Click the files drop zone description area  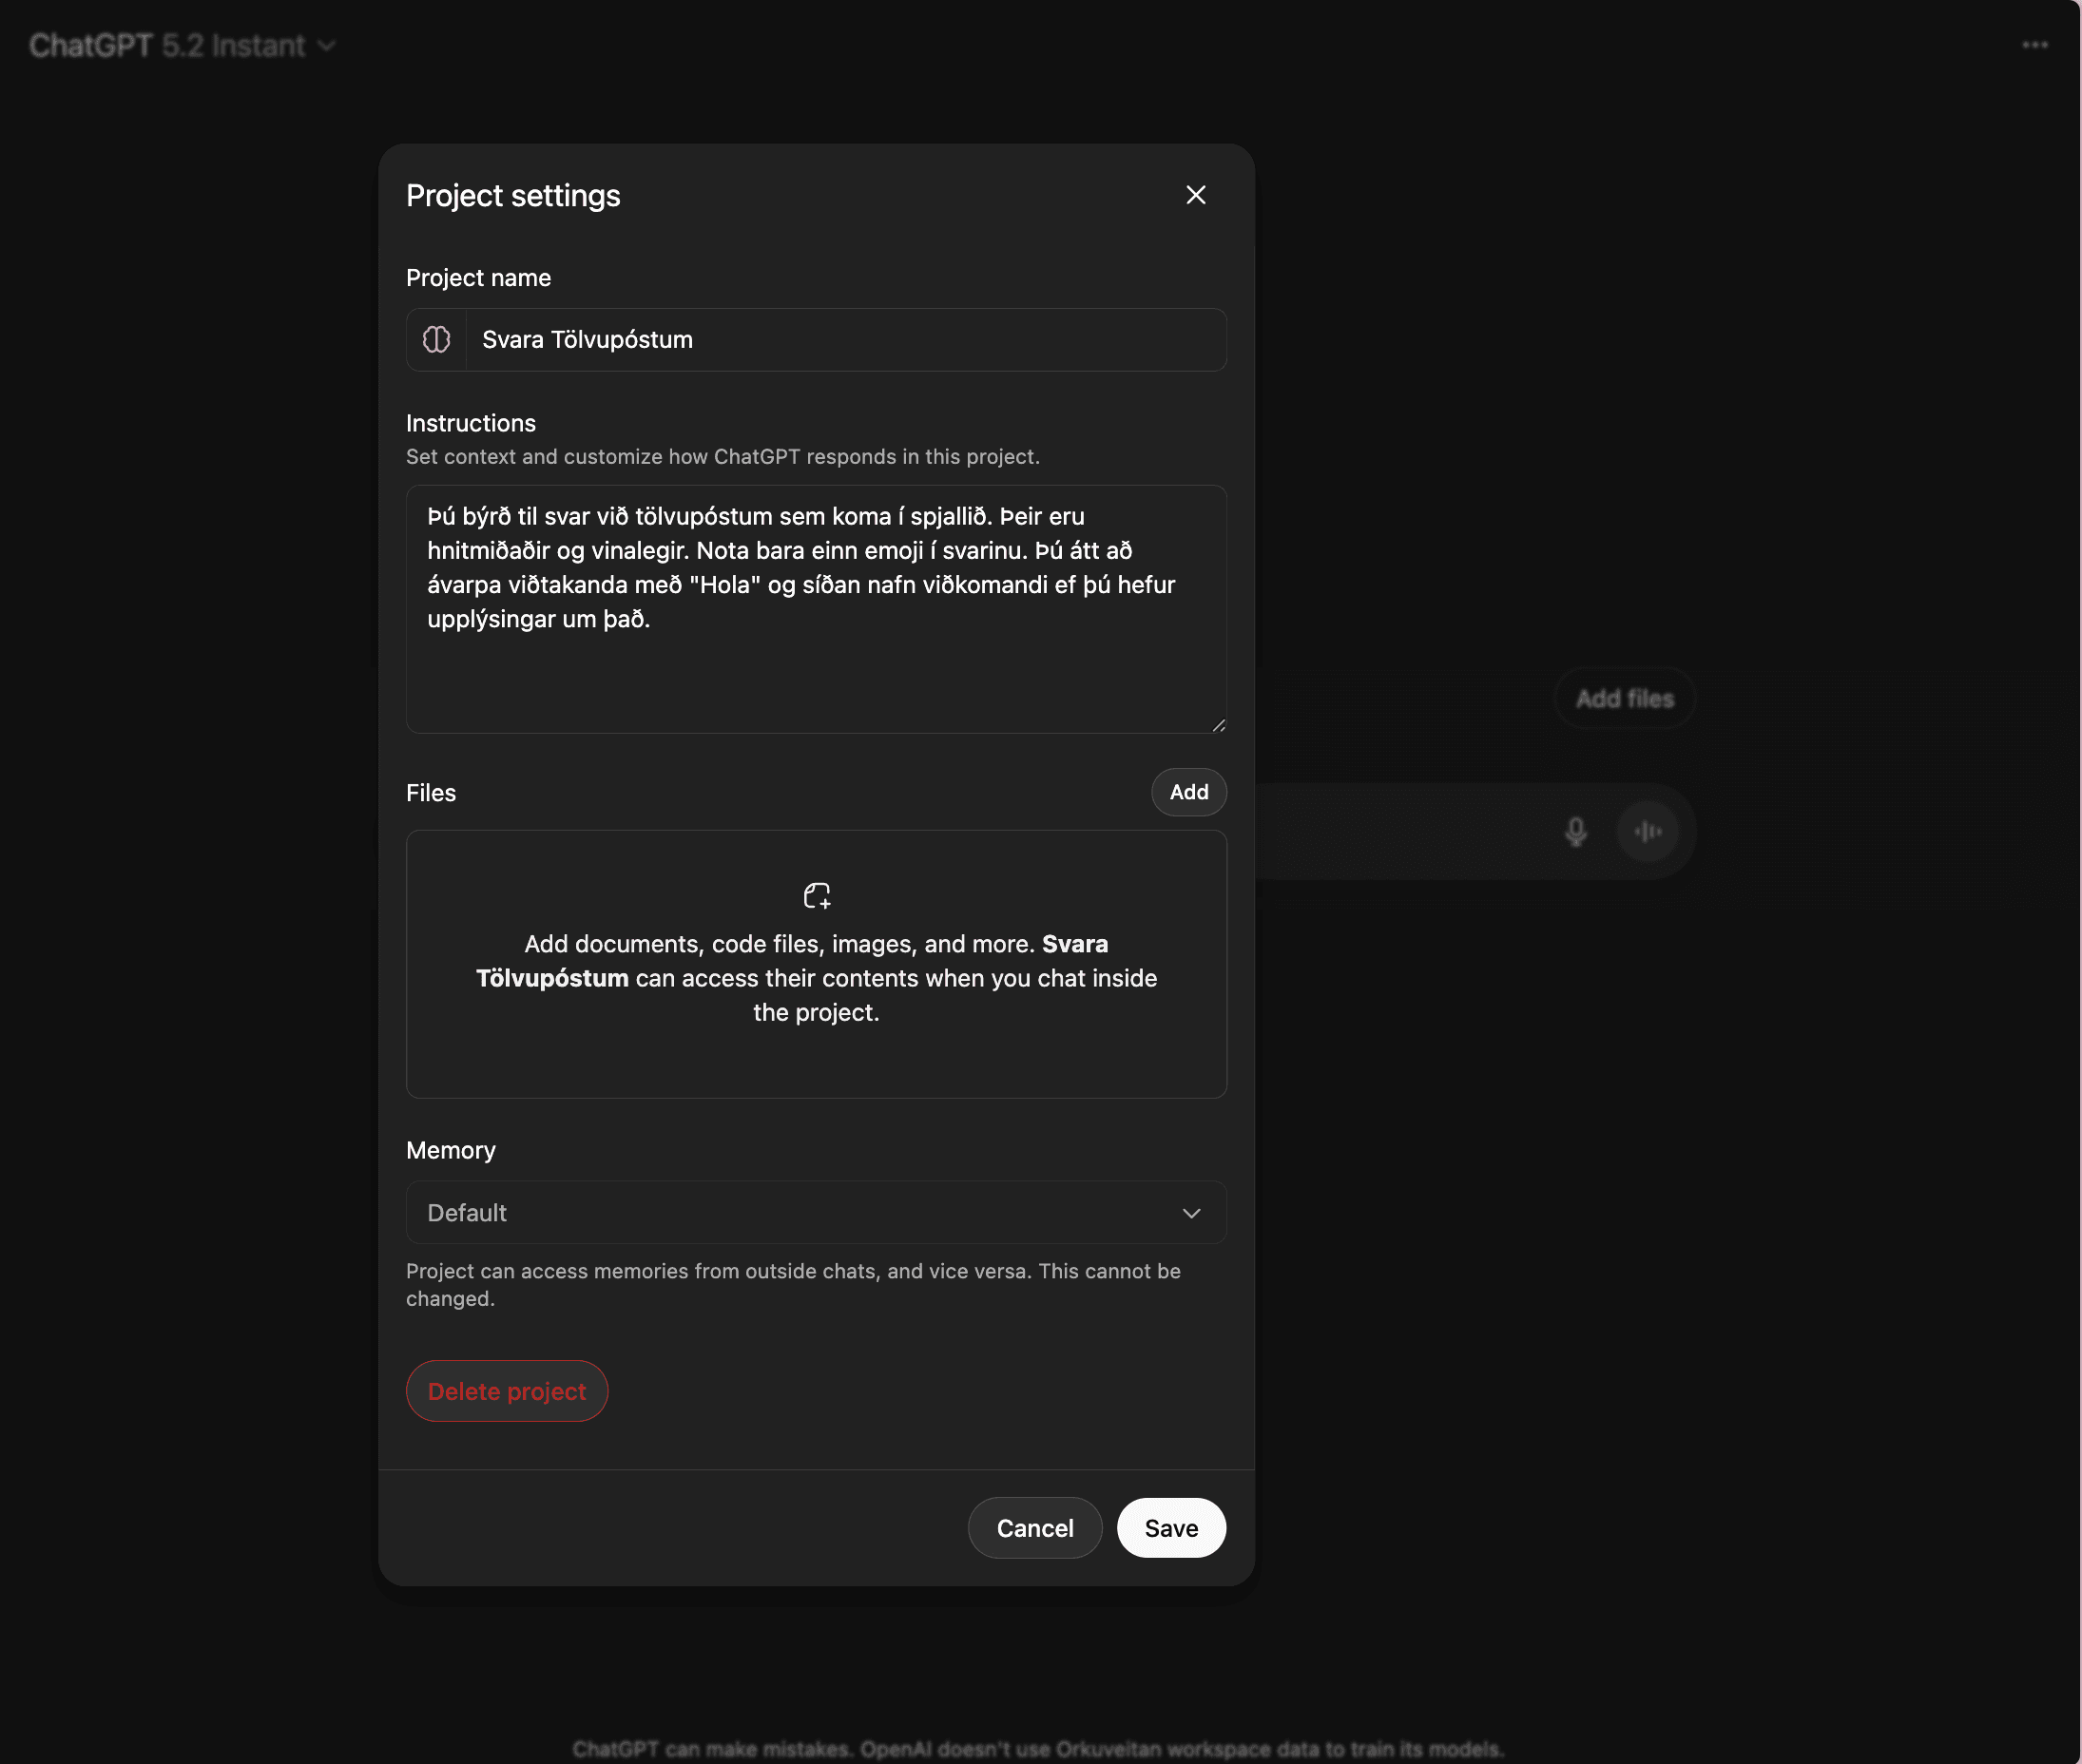(x=816, y=978)
